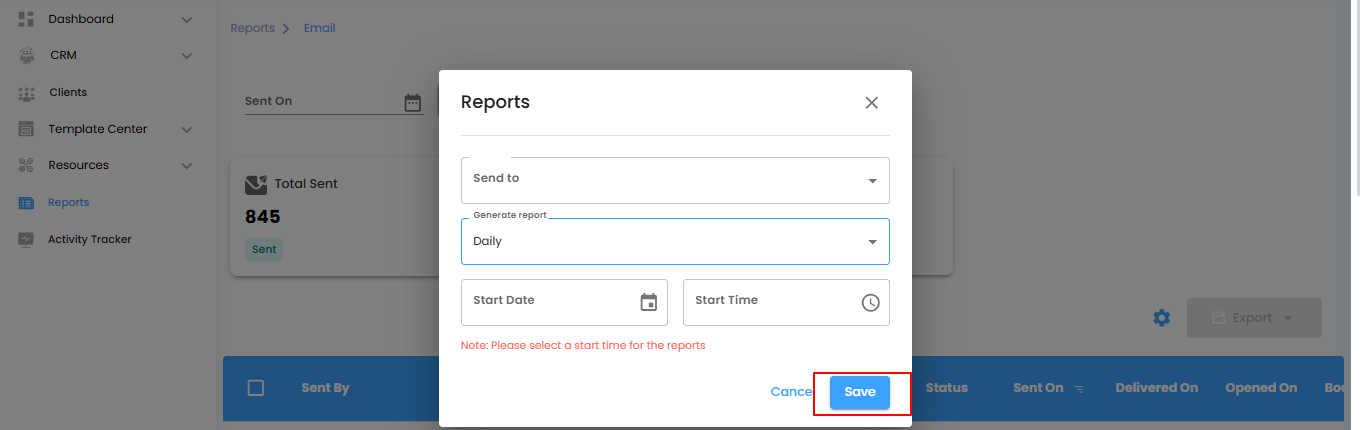
Task: Open the Start Time clock icon
Action: 870,302
